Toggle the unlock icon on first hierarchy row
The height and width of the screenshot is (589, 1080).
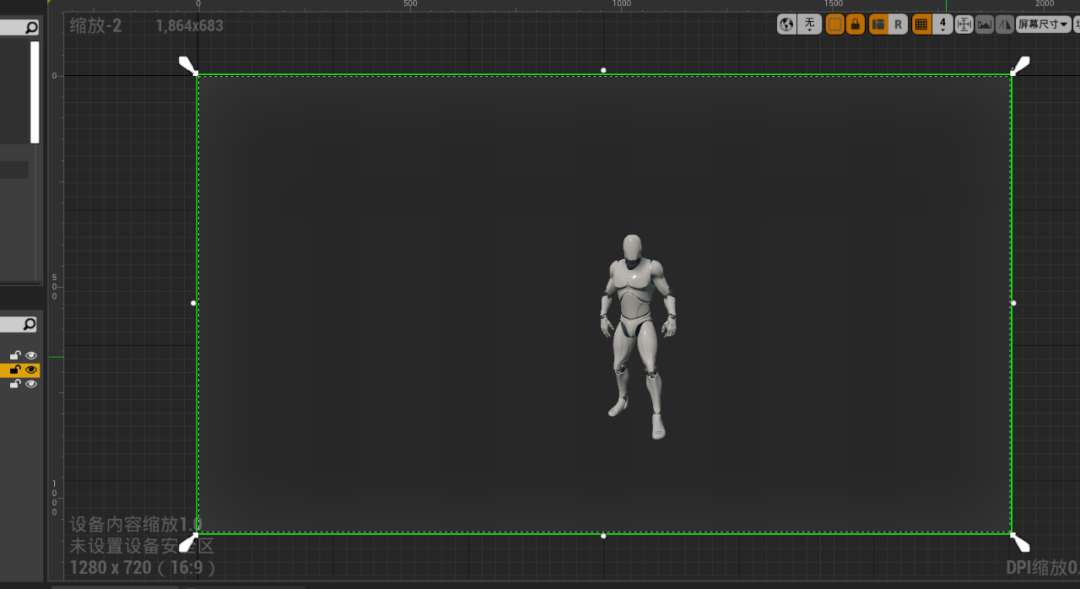[x=15, y=355]
